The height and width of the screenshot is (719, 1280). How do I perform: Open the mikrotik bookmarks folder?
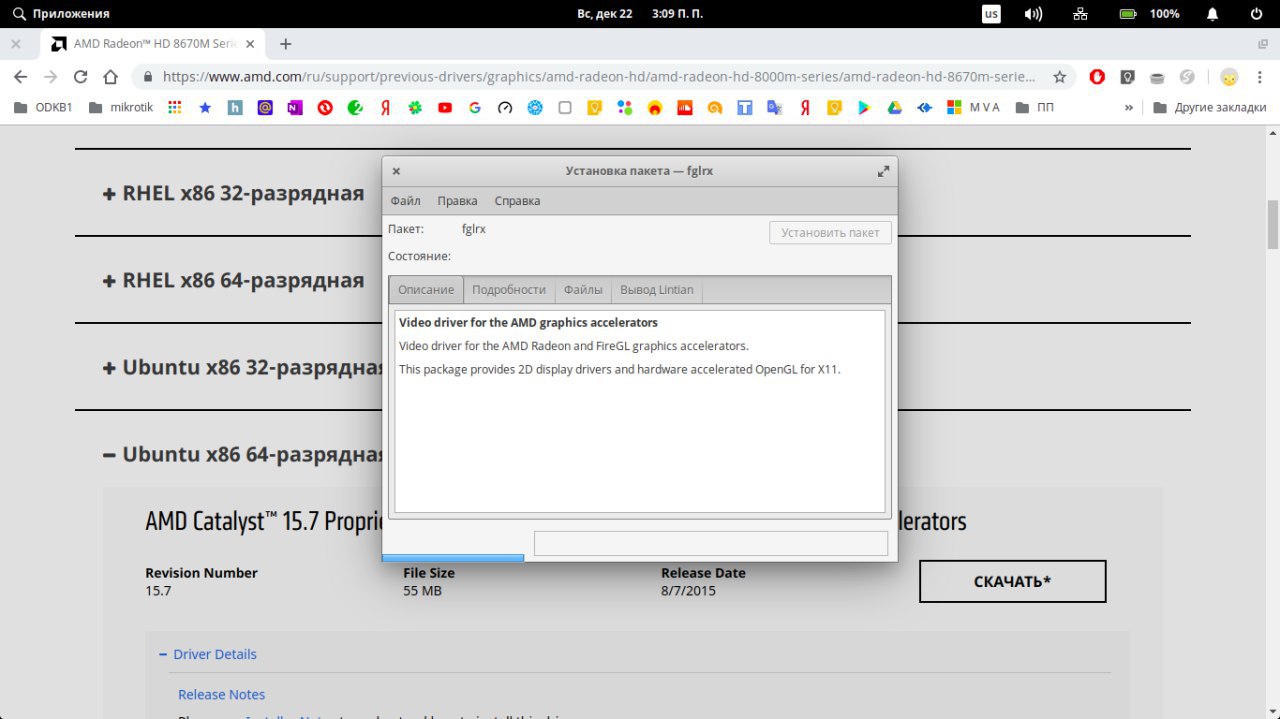[x=121, y=107]
